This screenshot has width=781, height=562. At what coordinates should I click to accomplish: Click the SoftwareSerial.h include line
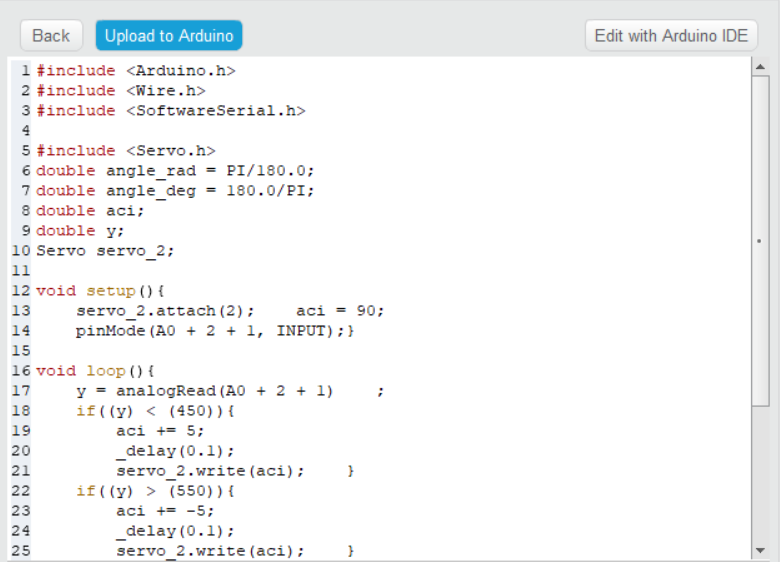tap(170, 111)
